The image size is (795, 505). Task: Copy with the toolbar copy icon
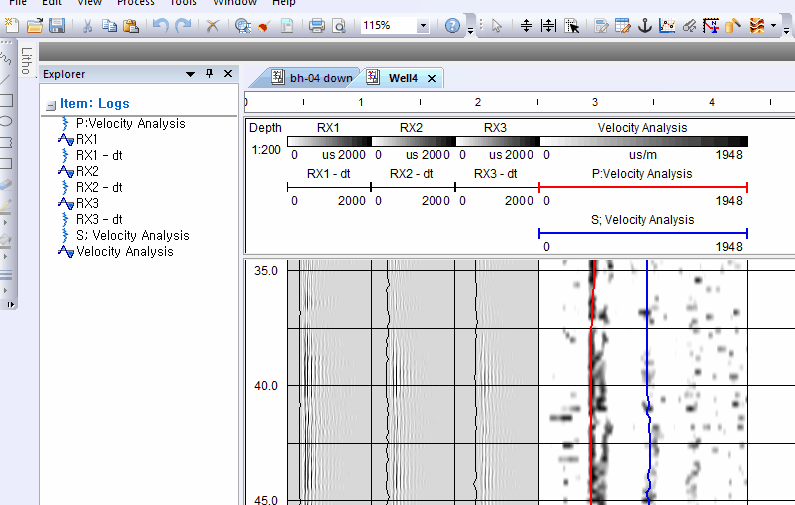click(x=109, y=25)
